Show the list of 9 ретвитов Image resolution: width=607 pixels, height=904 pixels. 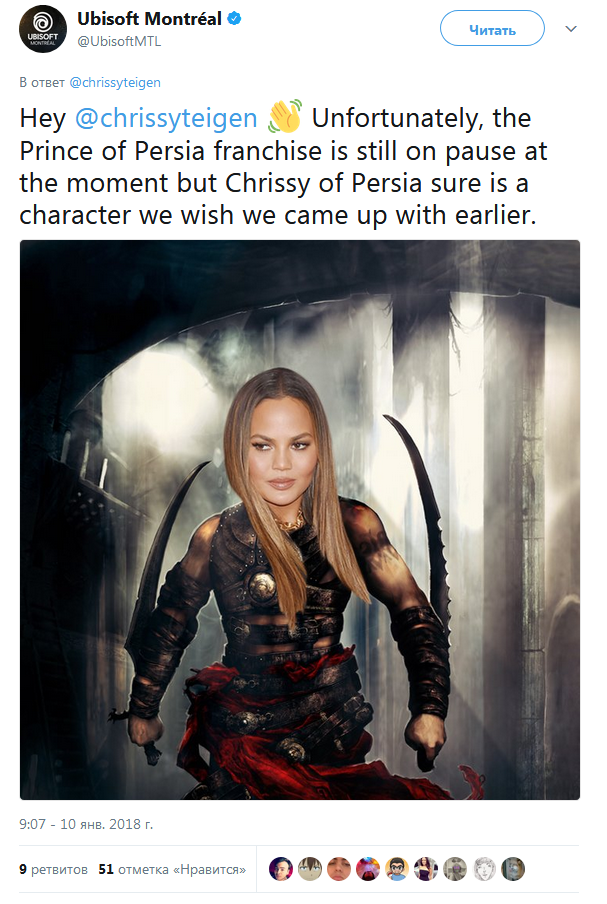pos(53,869)
